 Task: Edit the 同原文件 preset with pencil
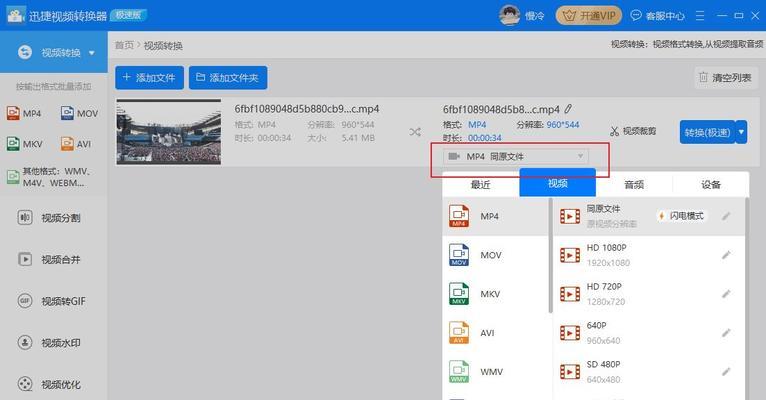726,216
